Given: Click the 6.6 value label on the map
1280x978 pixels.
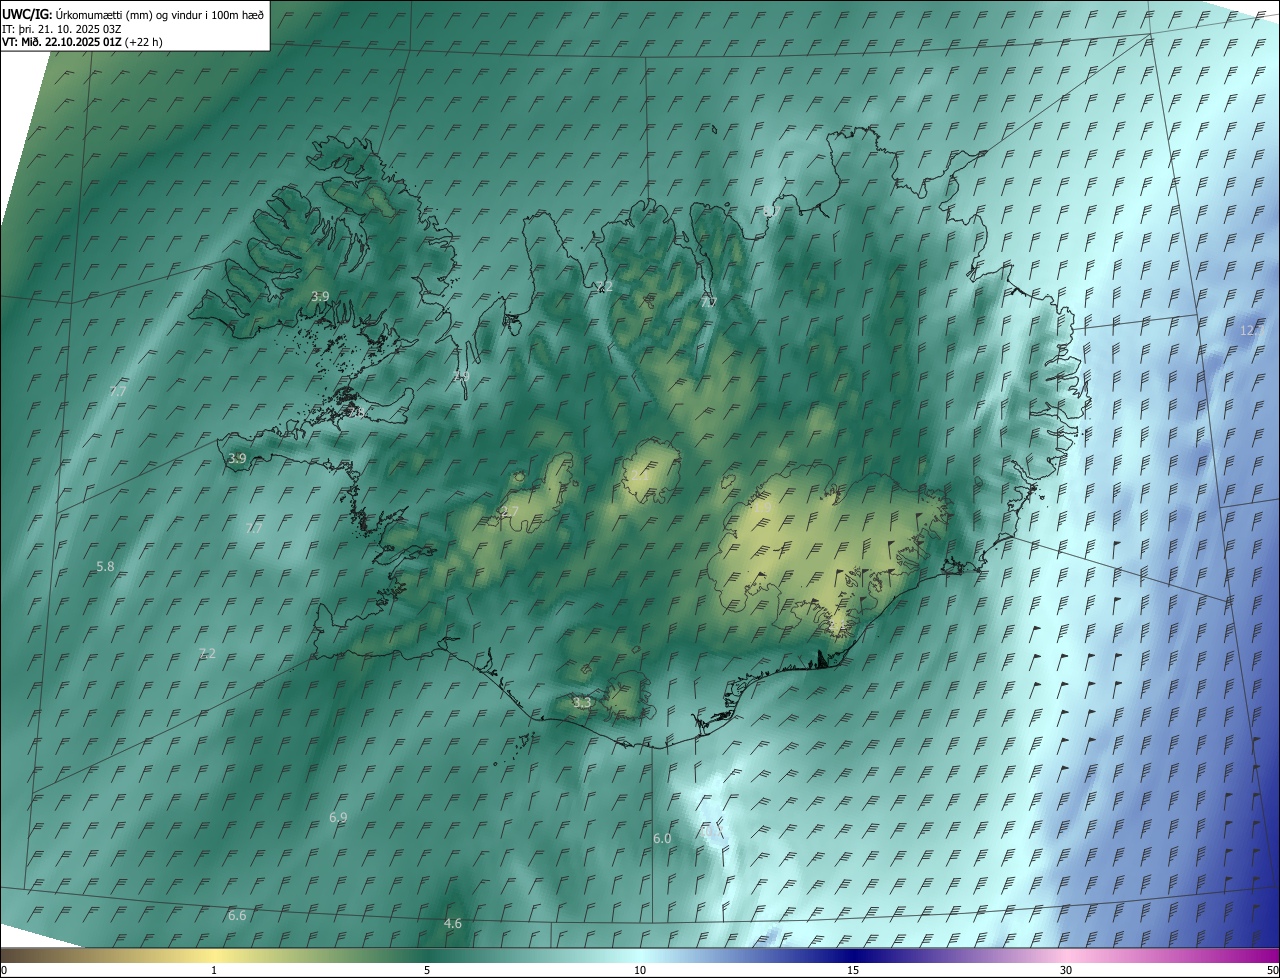Looking at the screenshot, I should (237, 915).
